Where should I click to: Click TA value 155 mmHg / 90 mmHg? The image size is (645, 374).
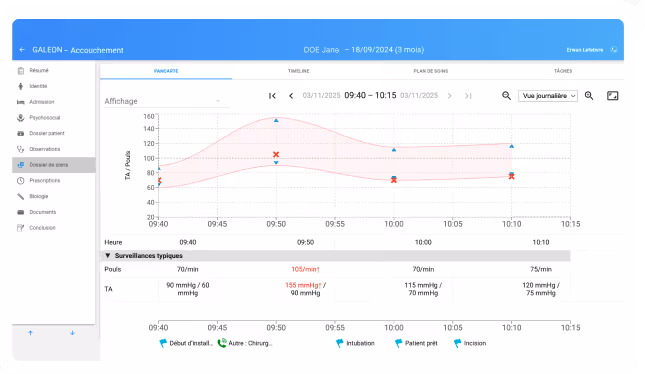[305, 289]
